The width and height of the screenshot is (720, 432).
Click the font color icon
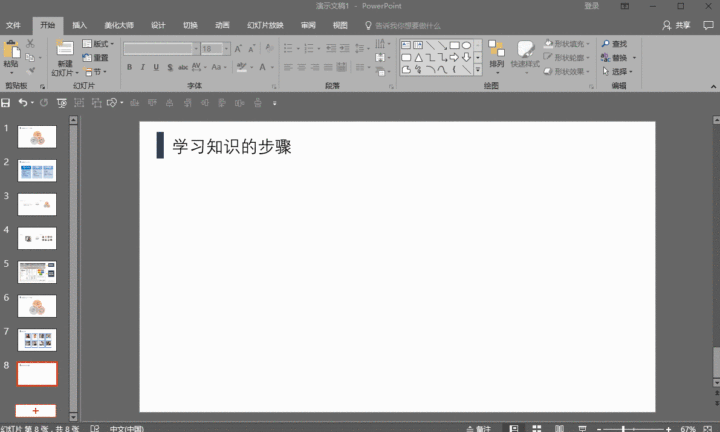(x=263, y=67)
